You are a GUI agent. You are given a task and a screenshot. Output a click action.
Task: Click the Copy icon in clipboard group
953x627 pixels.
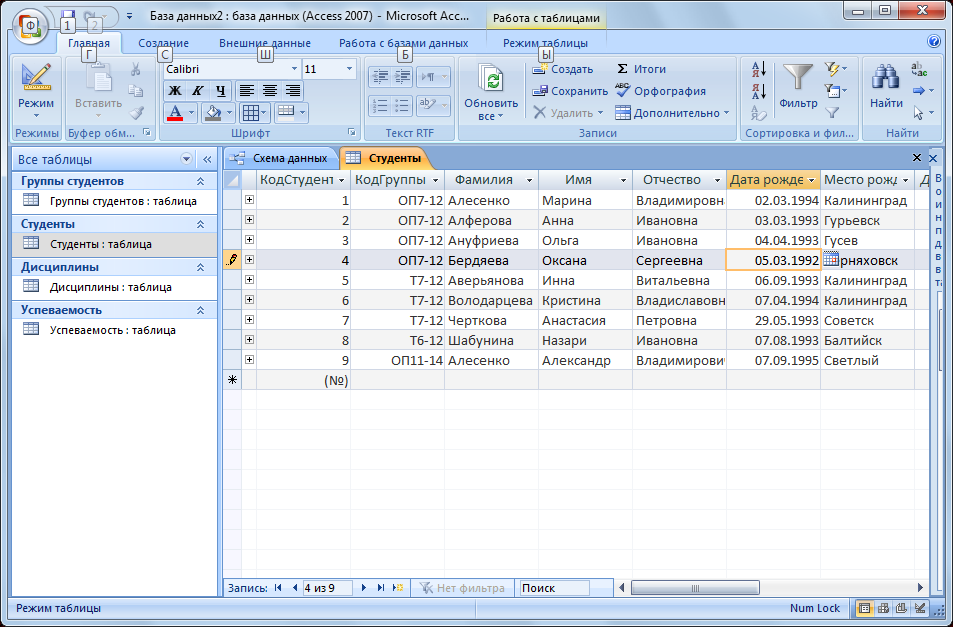[x=136, y=91]
